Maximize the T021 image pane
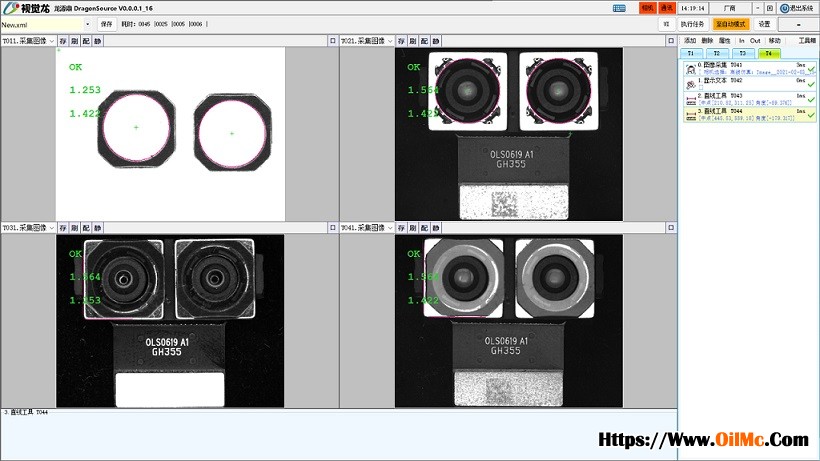 tap(671, 41)
